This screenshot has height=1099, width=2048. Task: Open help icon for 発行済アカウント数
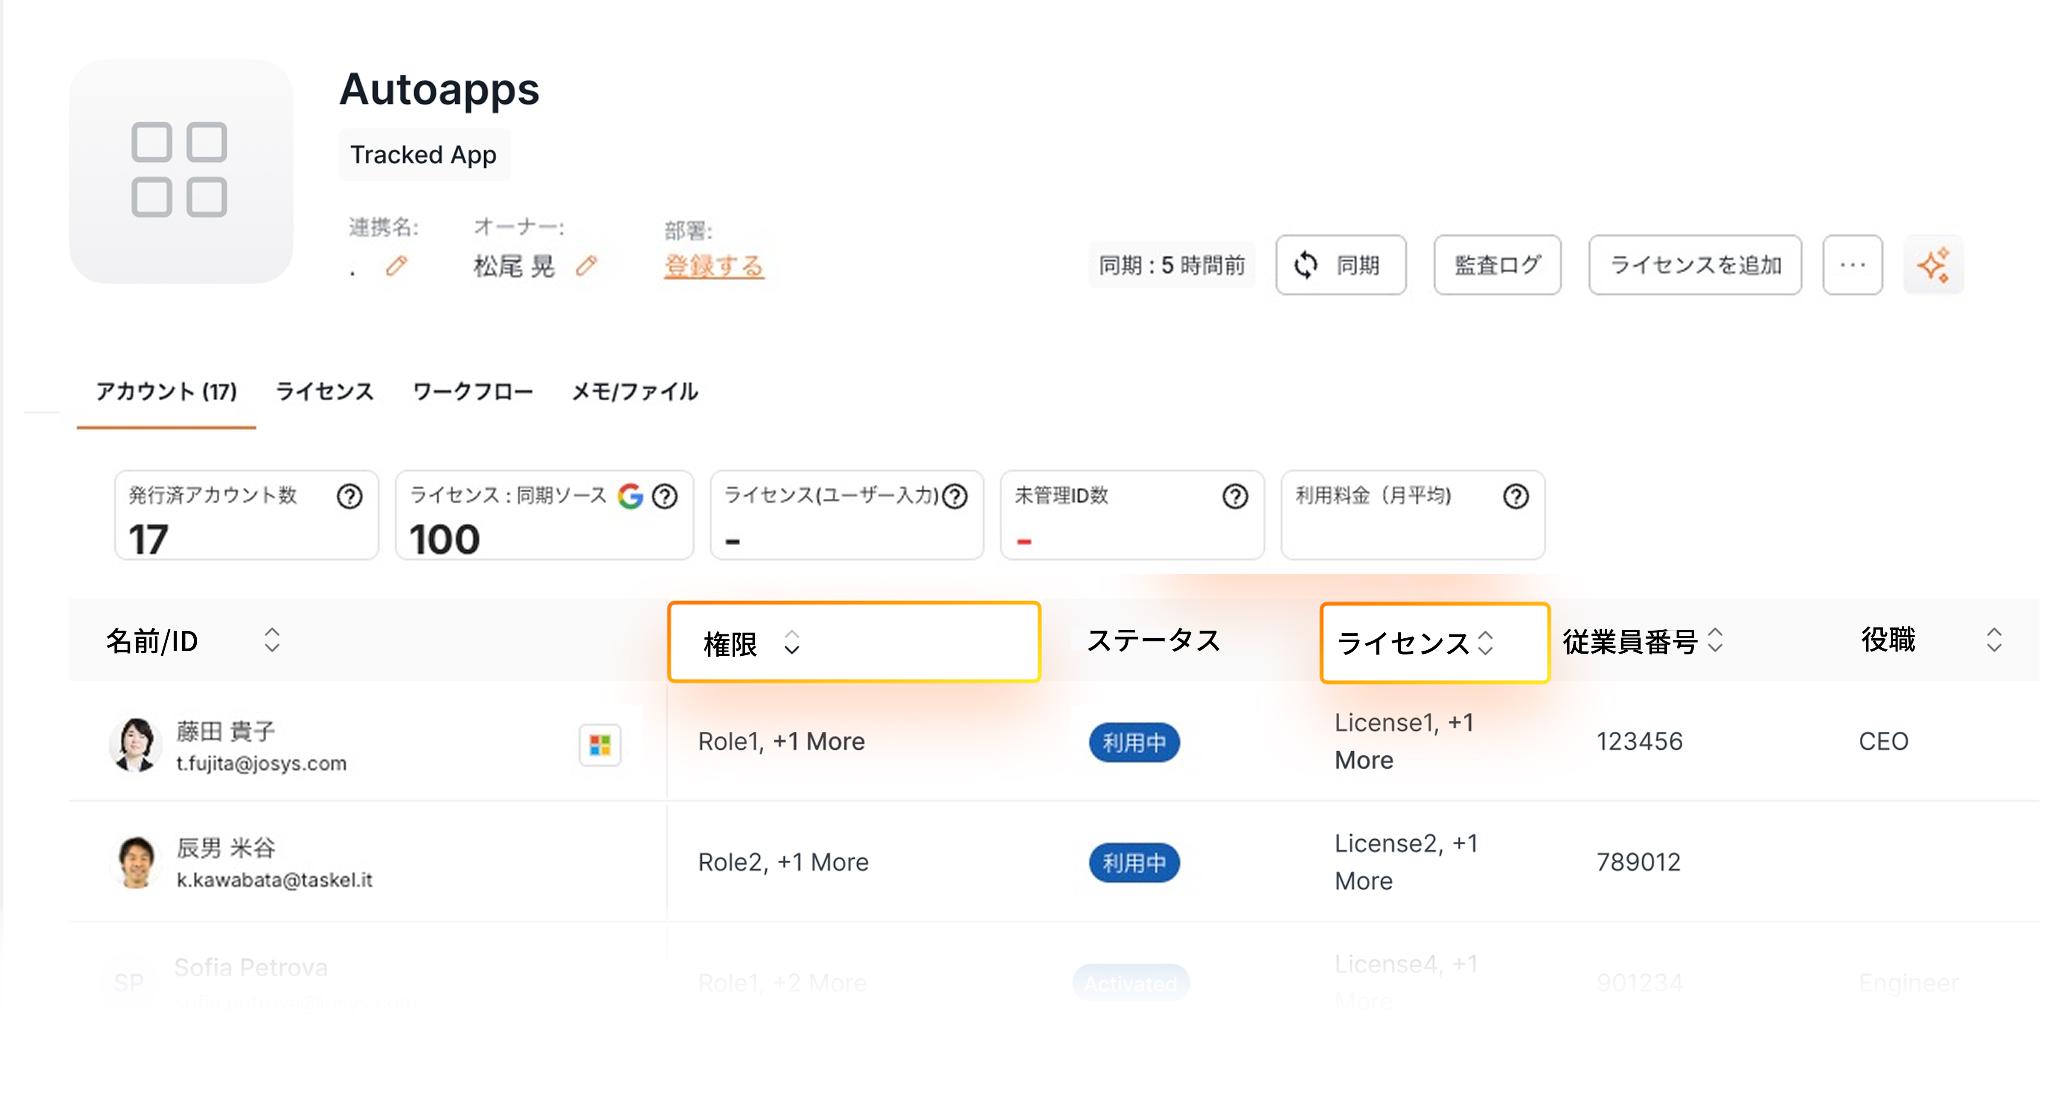349,496
